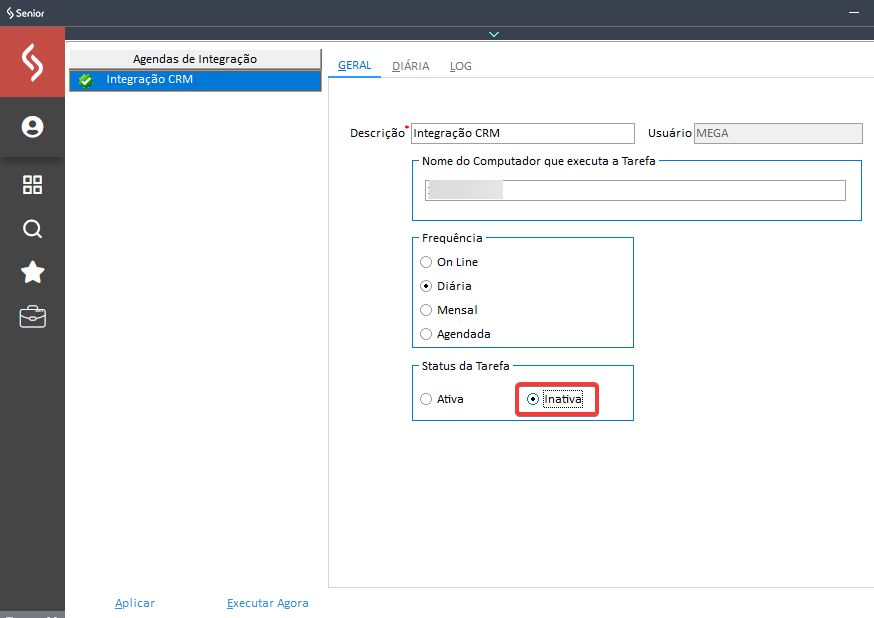Viewport: 874px width, 618px height.
Task: Open the user profile icon
Action: 32,127
